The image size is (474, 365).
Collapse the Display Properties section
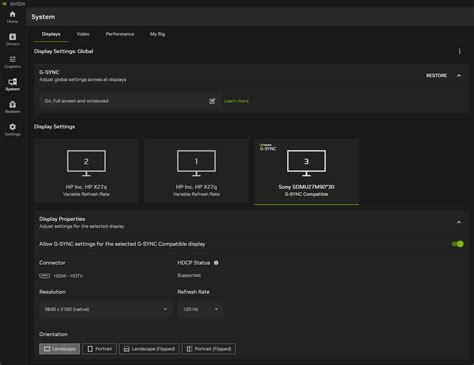click(459, 222)
